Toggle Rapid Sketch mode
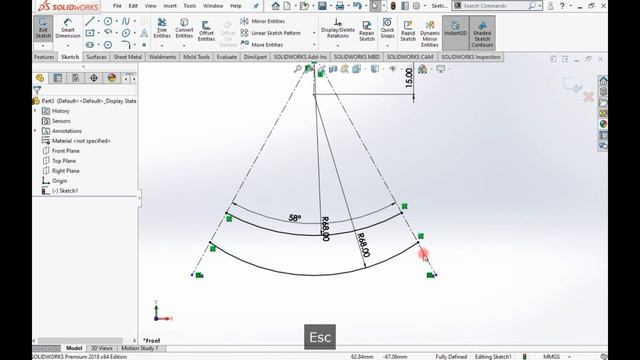Viewport: 640px width, 360px height. point(408,31)
